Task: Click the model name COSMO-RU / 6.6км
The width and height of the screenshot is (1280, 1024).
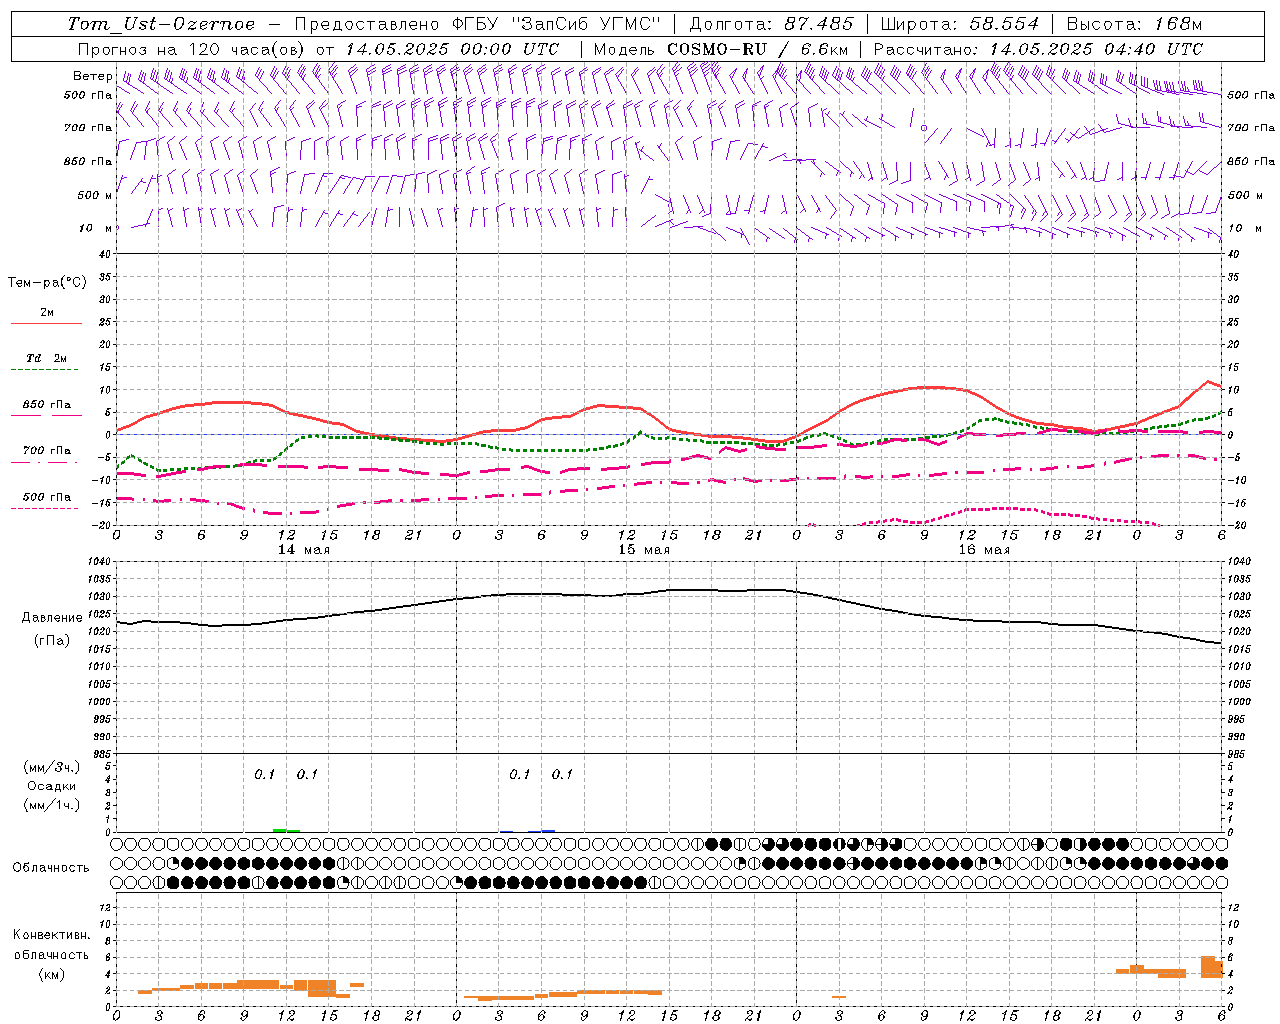Action: click(758, 49)
